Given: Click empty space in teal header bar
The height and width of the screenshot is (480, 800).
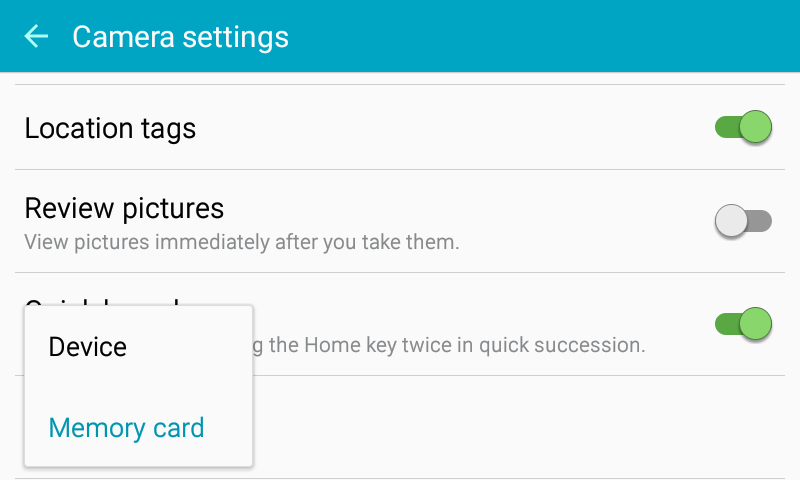Looking at the screenshot, I should 550,37.
